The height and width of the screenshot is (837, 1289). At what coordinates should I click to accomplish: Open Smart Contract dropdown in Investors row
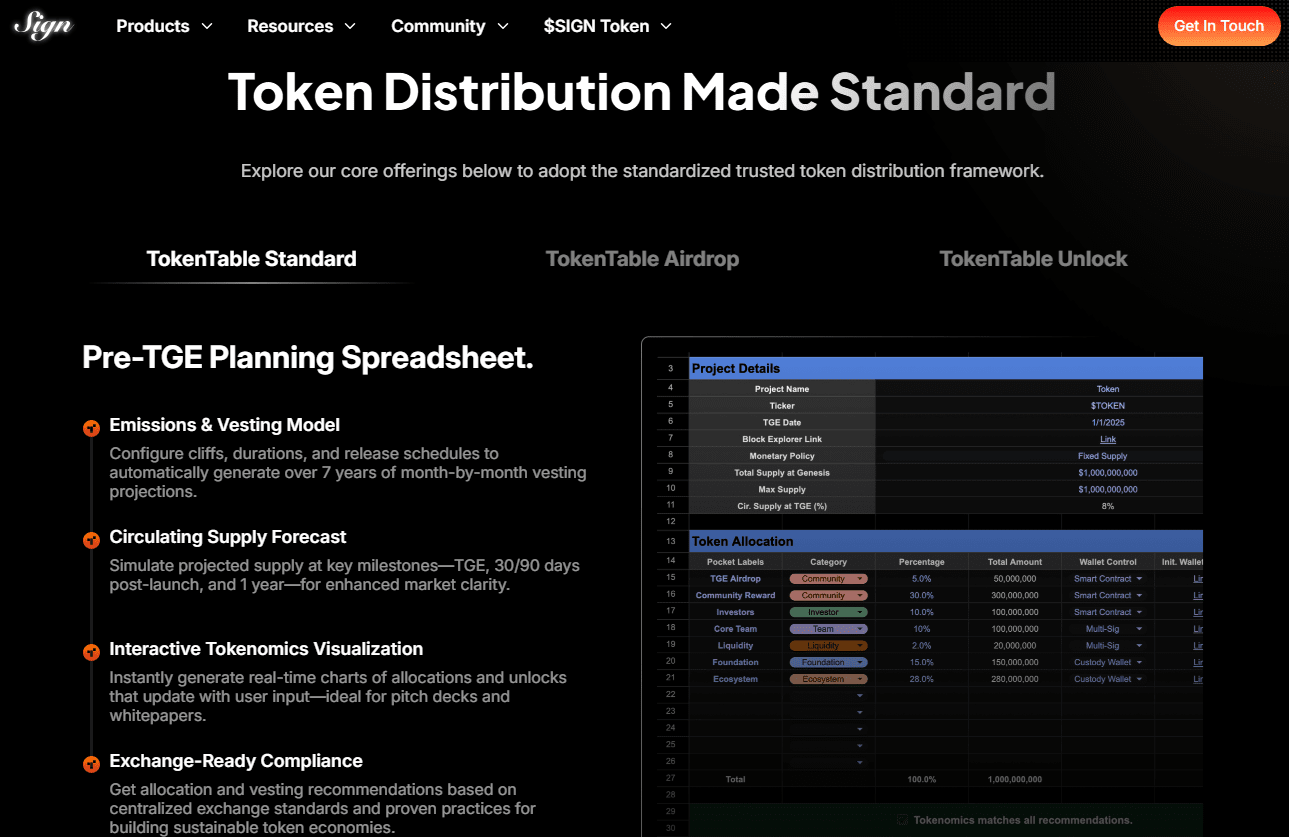tap(1108, 612)
